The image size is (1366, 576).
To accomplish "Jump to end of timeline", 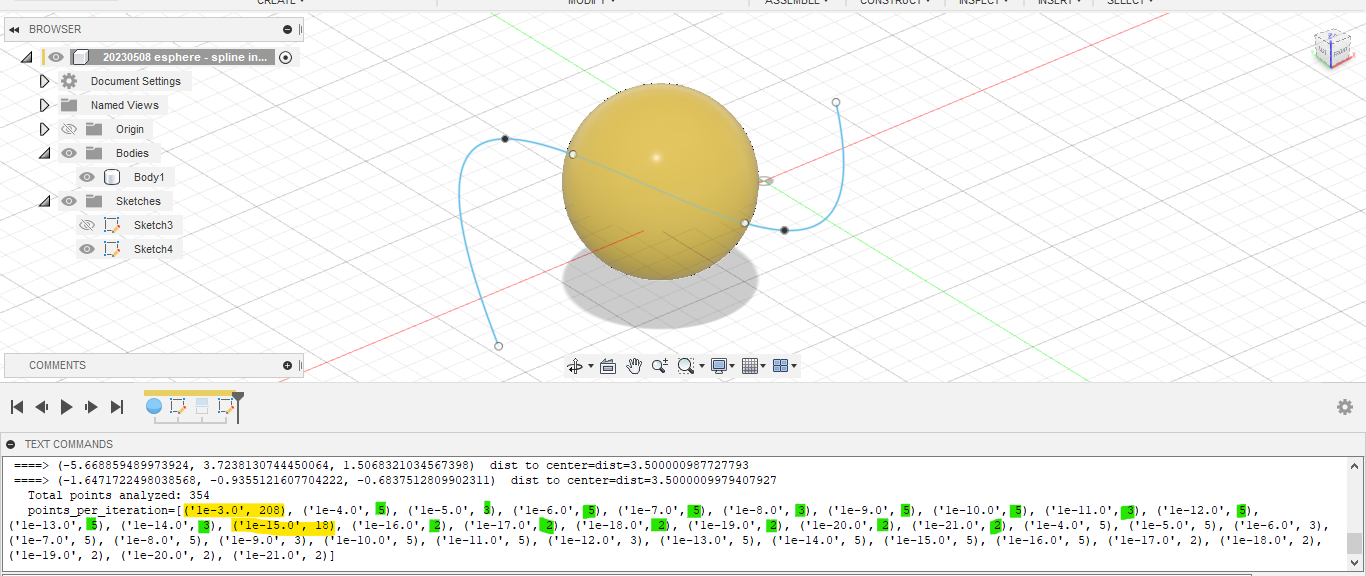I will pos(117,407).
